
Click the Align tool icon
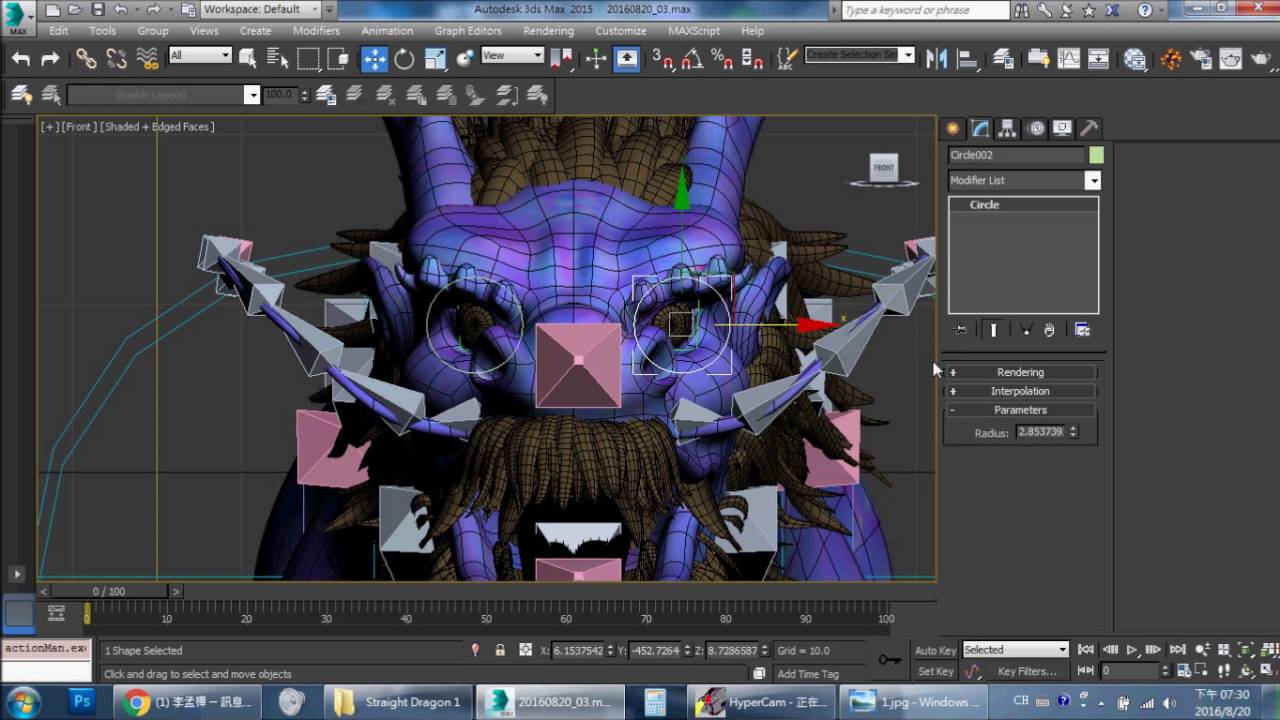pos(967,59)
